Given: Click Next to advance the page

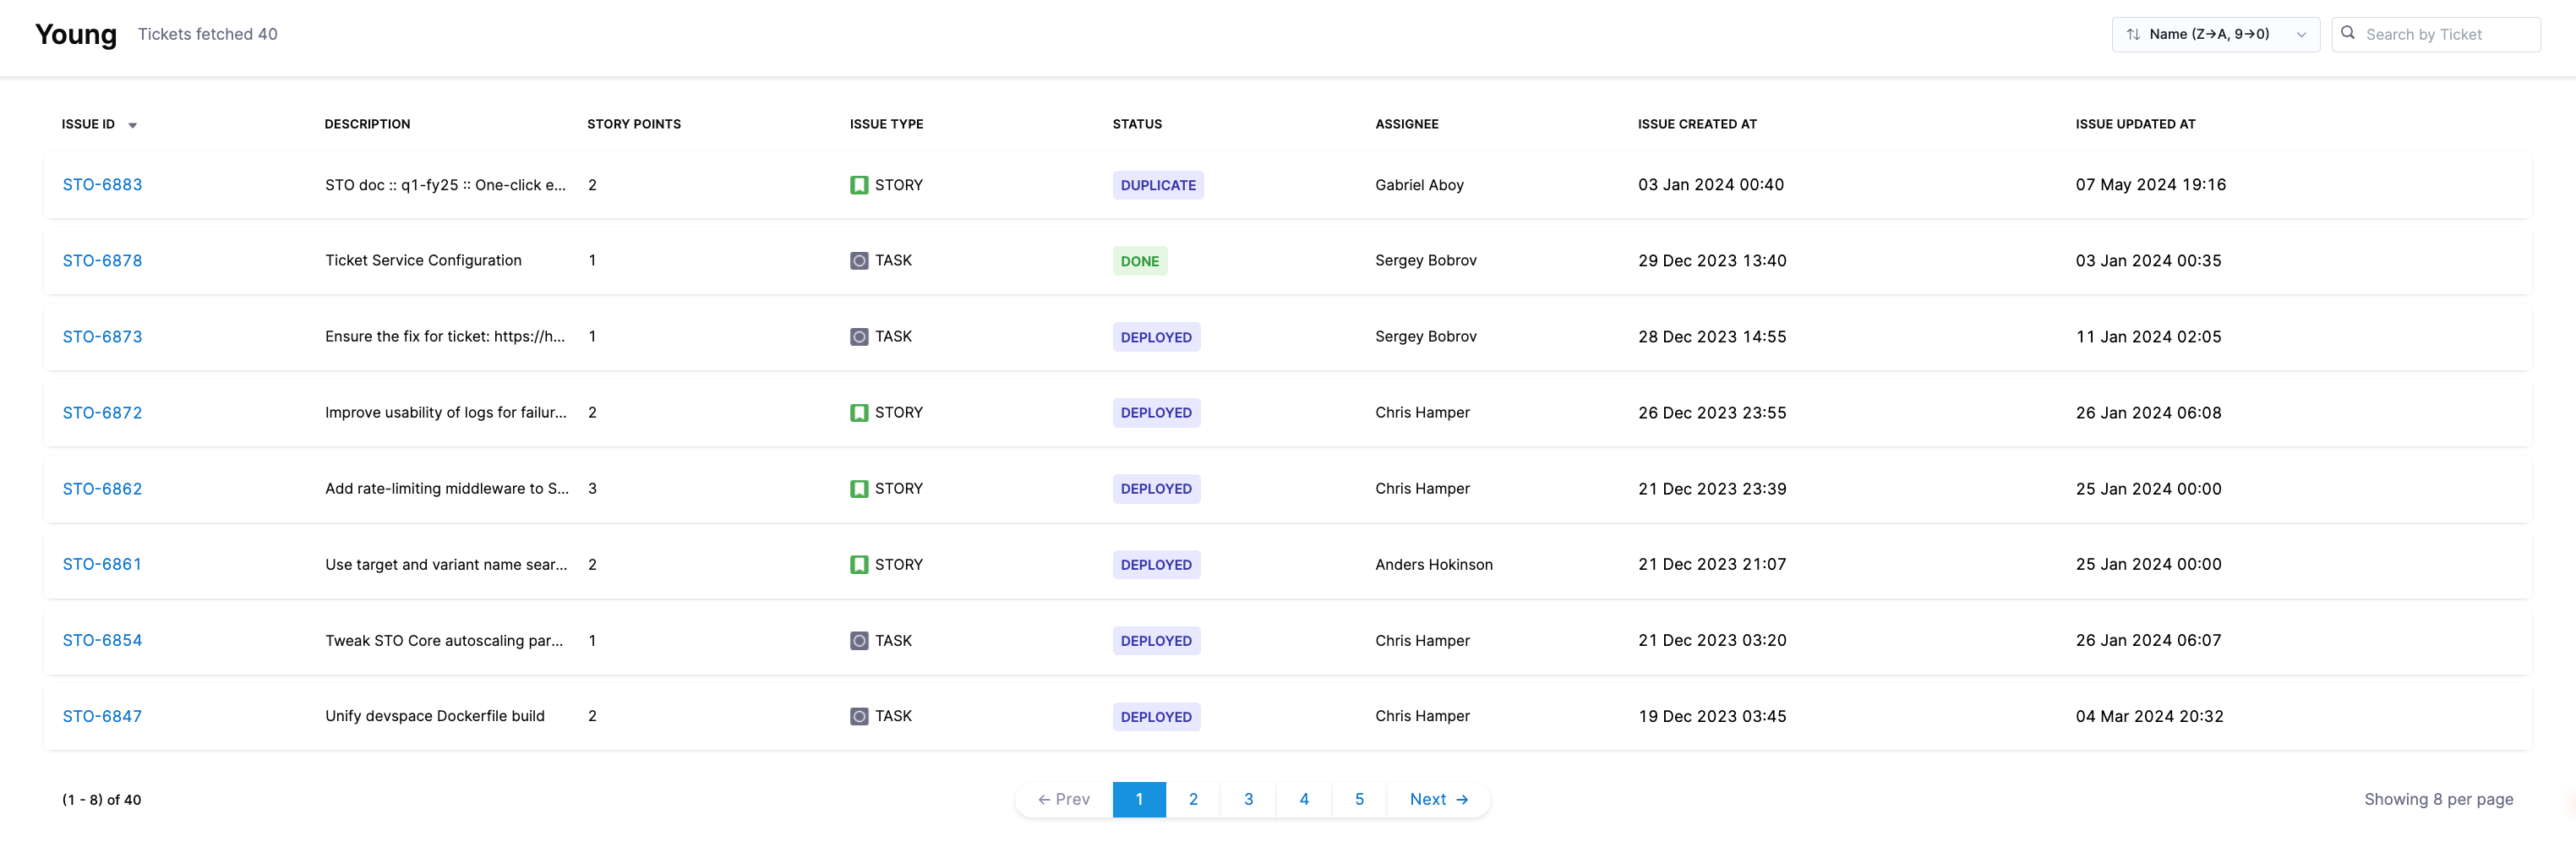Looking at the screenshot, I should pos(1438,799).
